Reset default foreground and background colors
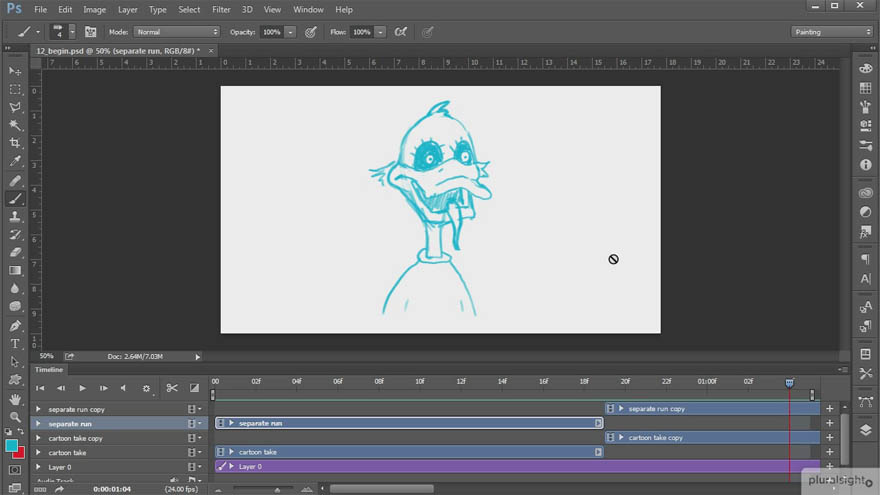Image resolution: width=880 pixels, height=495 pixels. pyautogui.click(x=8, y=431)
